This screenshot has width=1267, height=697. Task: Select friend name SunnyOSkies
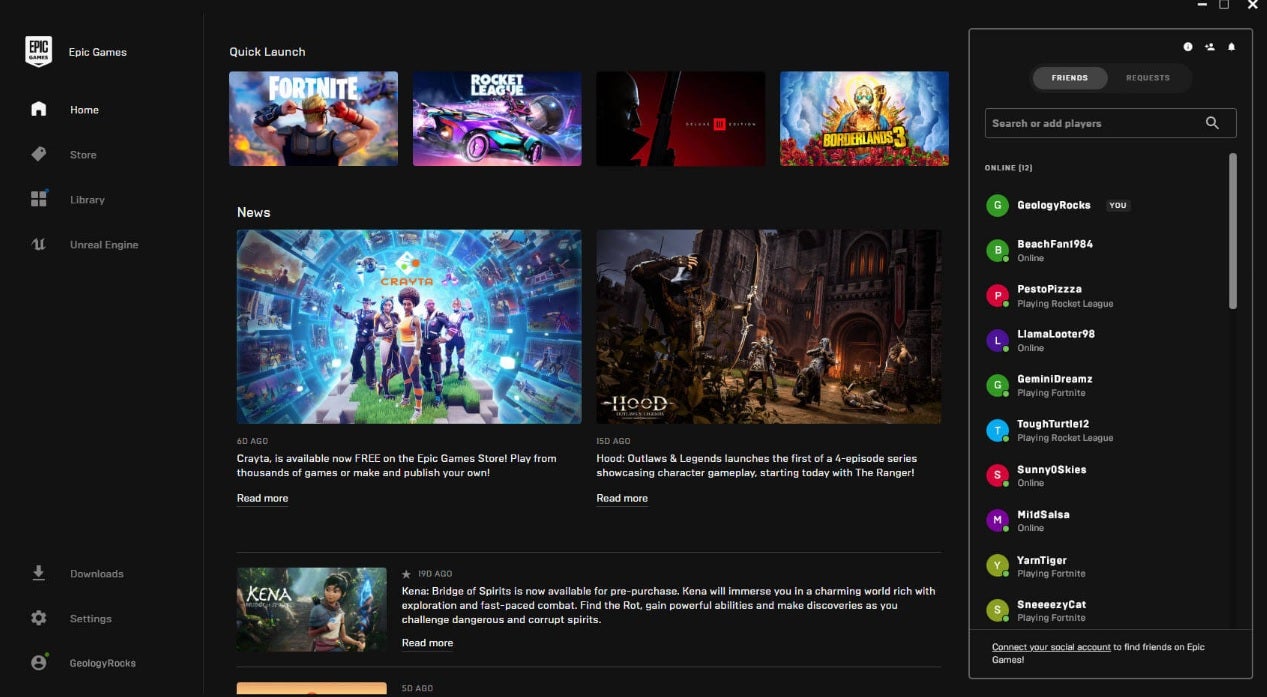click(1052, 469)
